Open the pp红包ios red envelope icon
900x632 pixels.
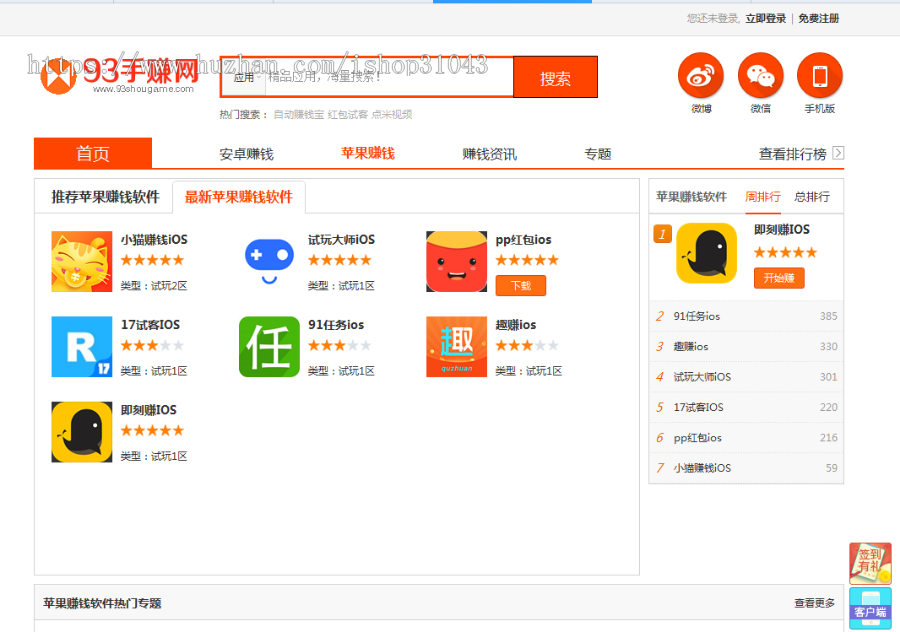[x=456, y=261]
